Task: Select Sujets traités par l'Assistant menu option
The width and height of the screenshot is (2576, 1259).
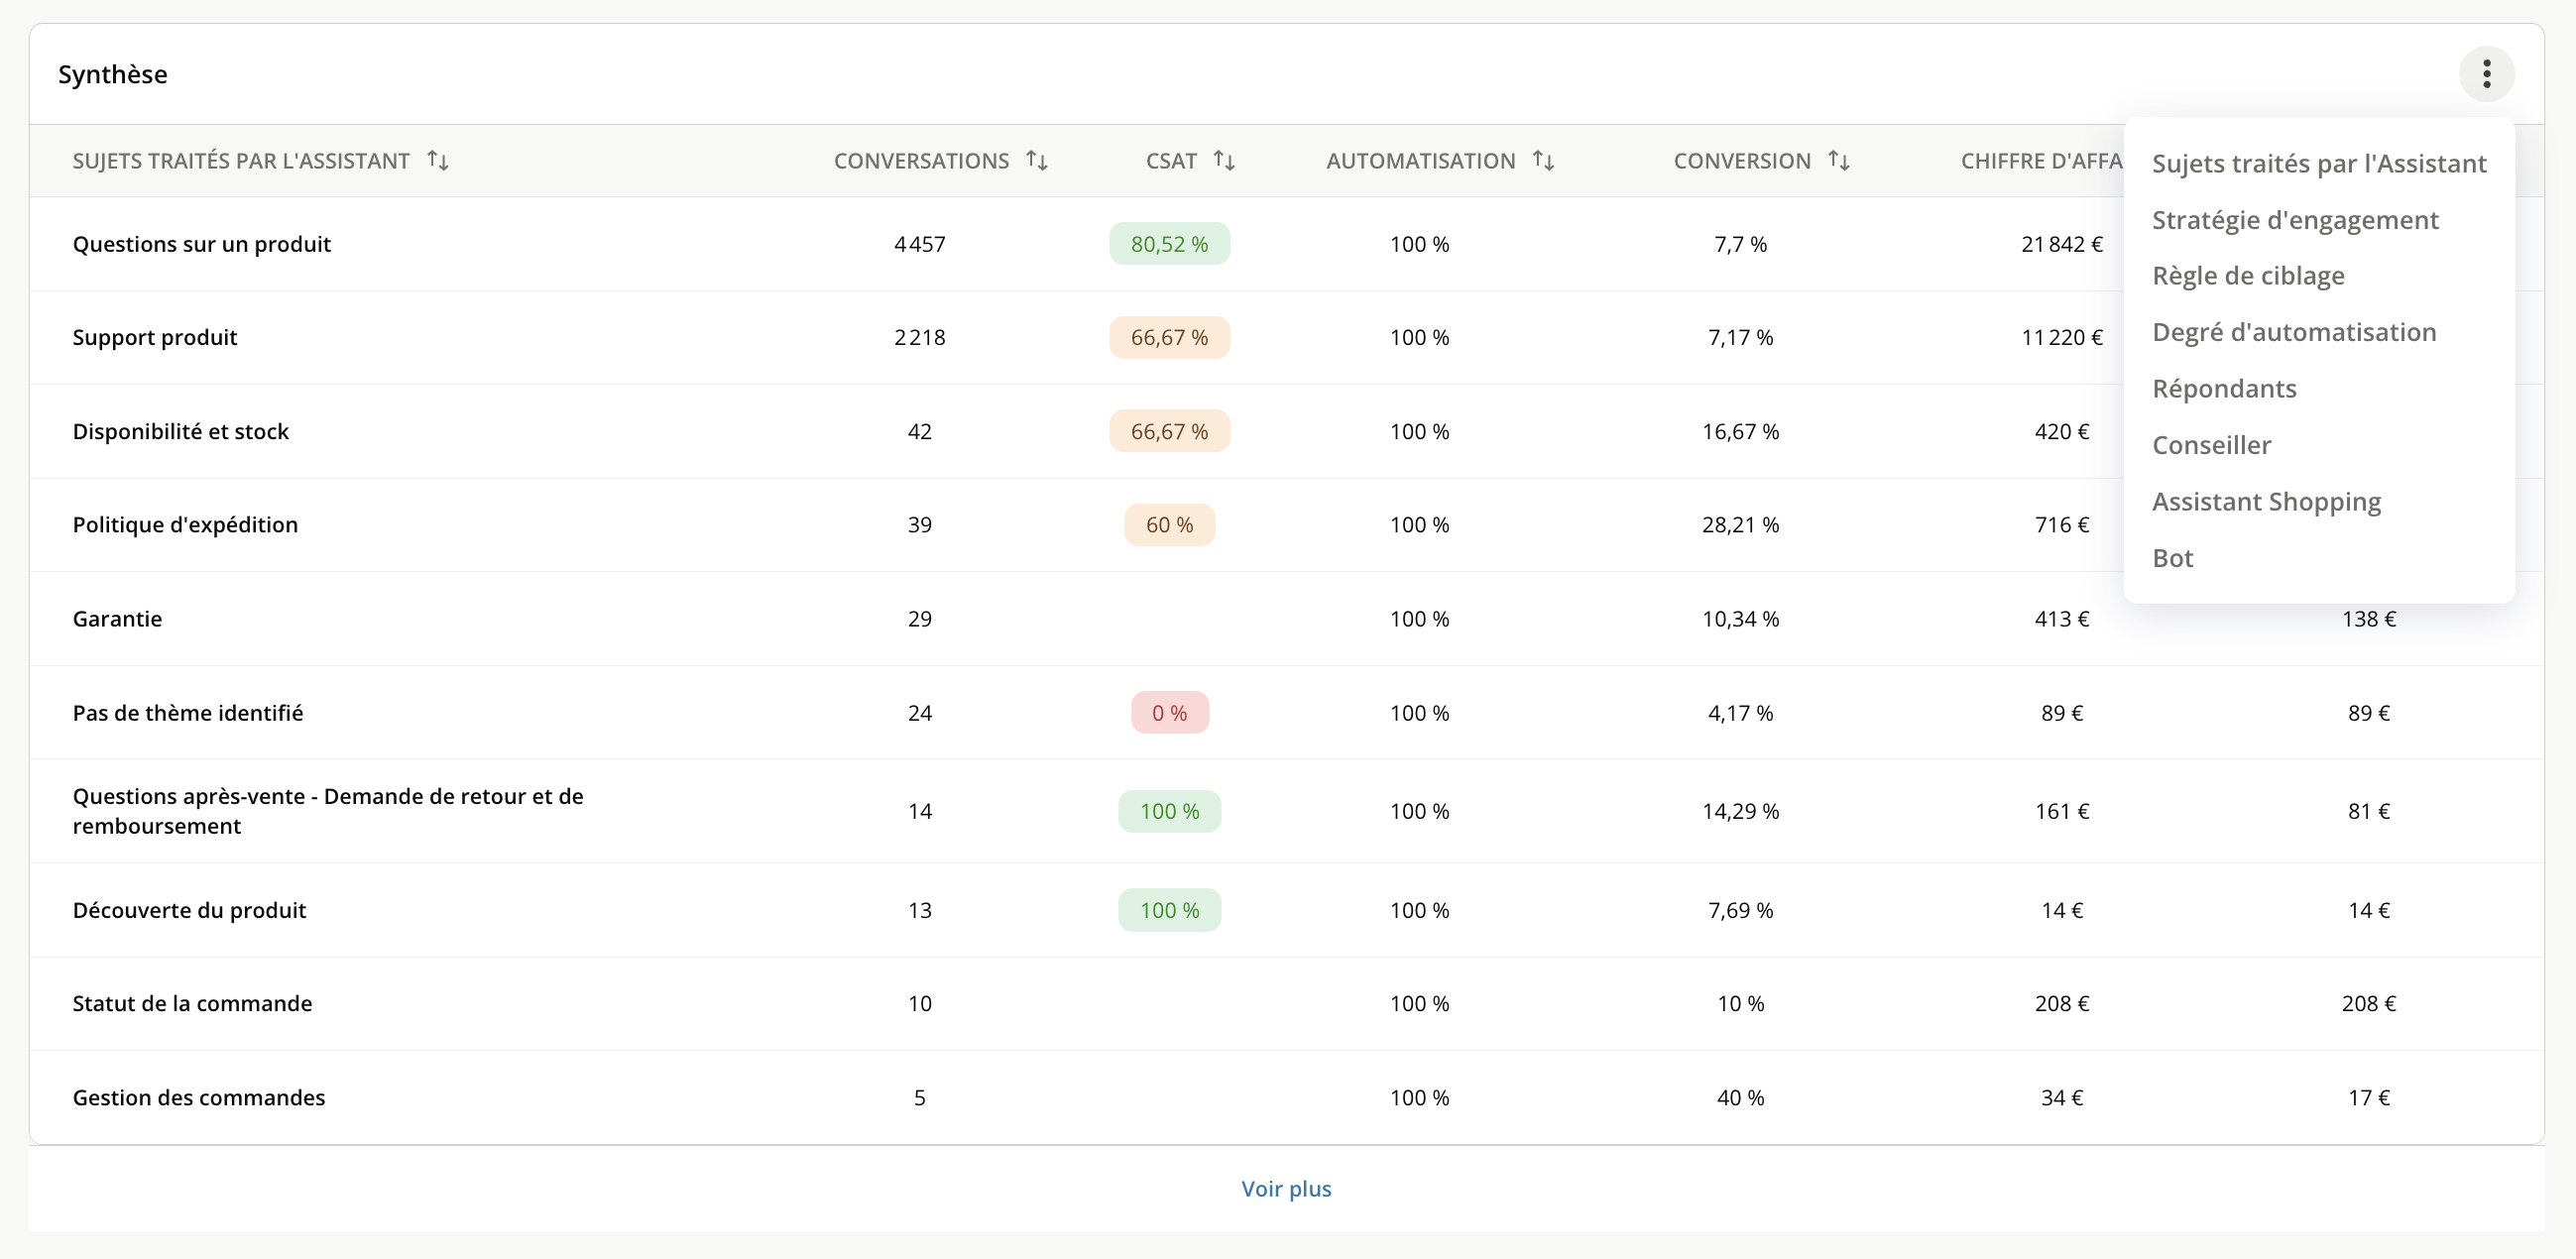Action: (x=2318, y=163)
